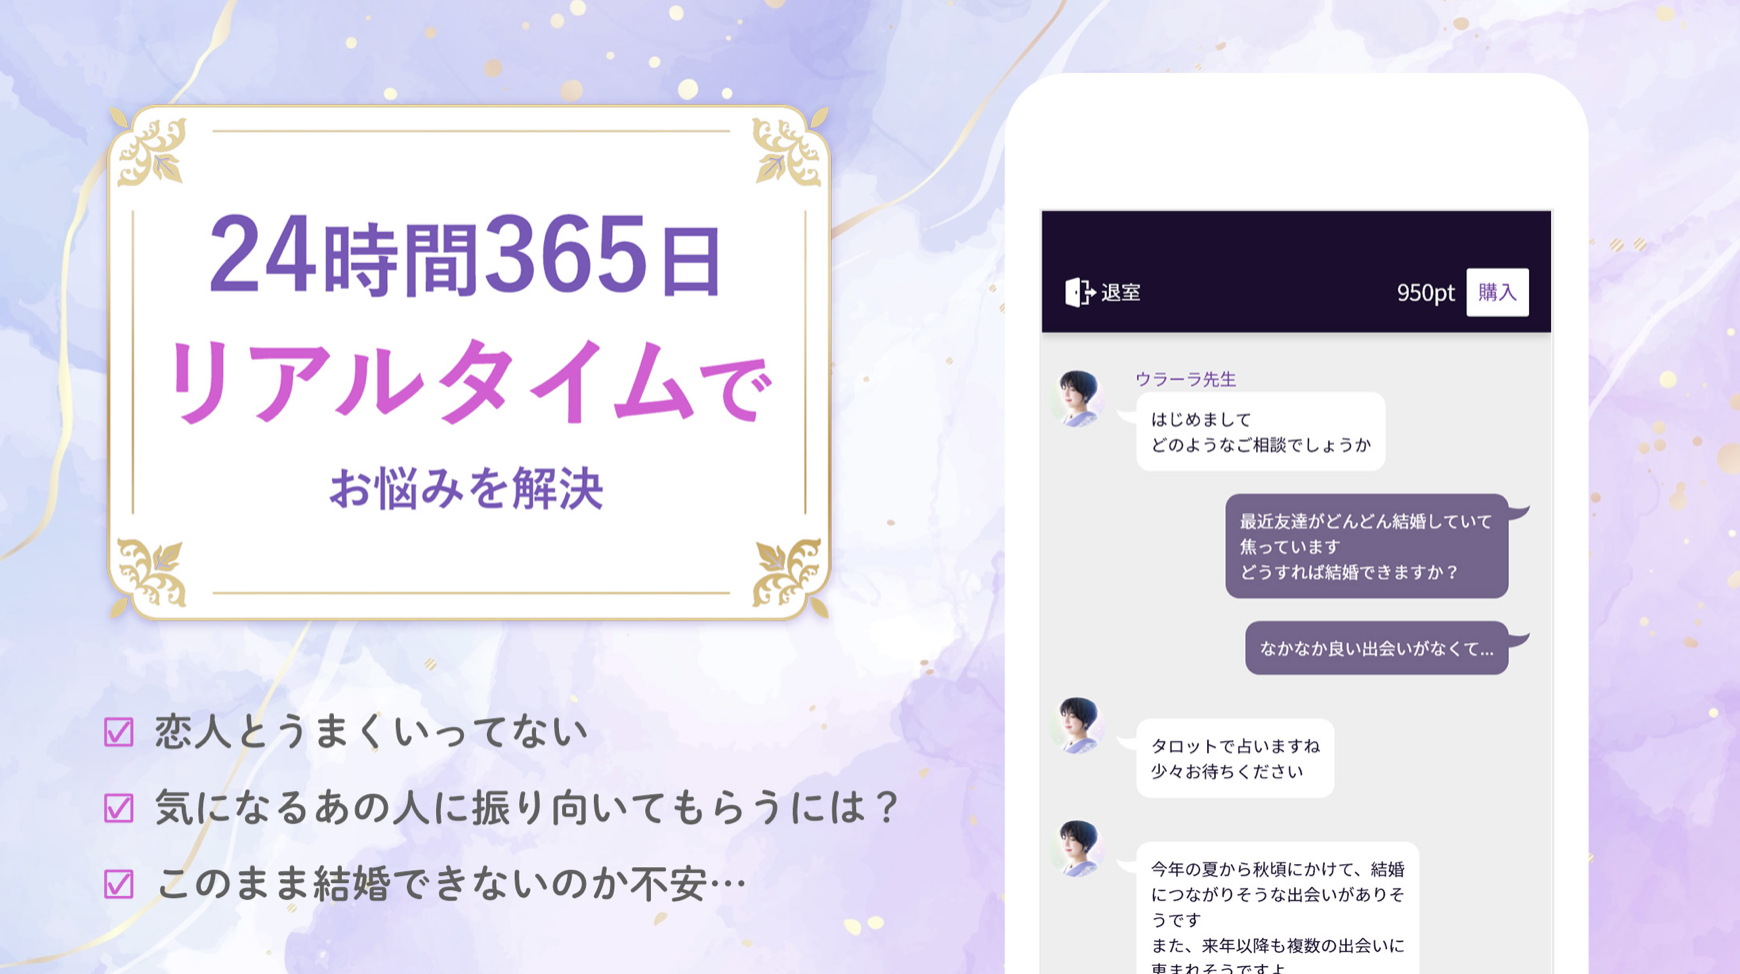Tap the 退室 exit door icon
The image size is (1740, 974).
pyautogui.click(x=1079, y=292)
